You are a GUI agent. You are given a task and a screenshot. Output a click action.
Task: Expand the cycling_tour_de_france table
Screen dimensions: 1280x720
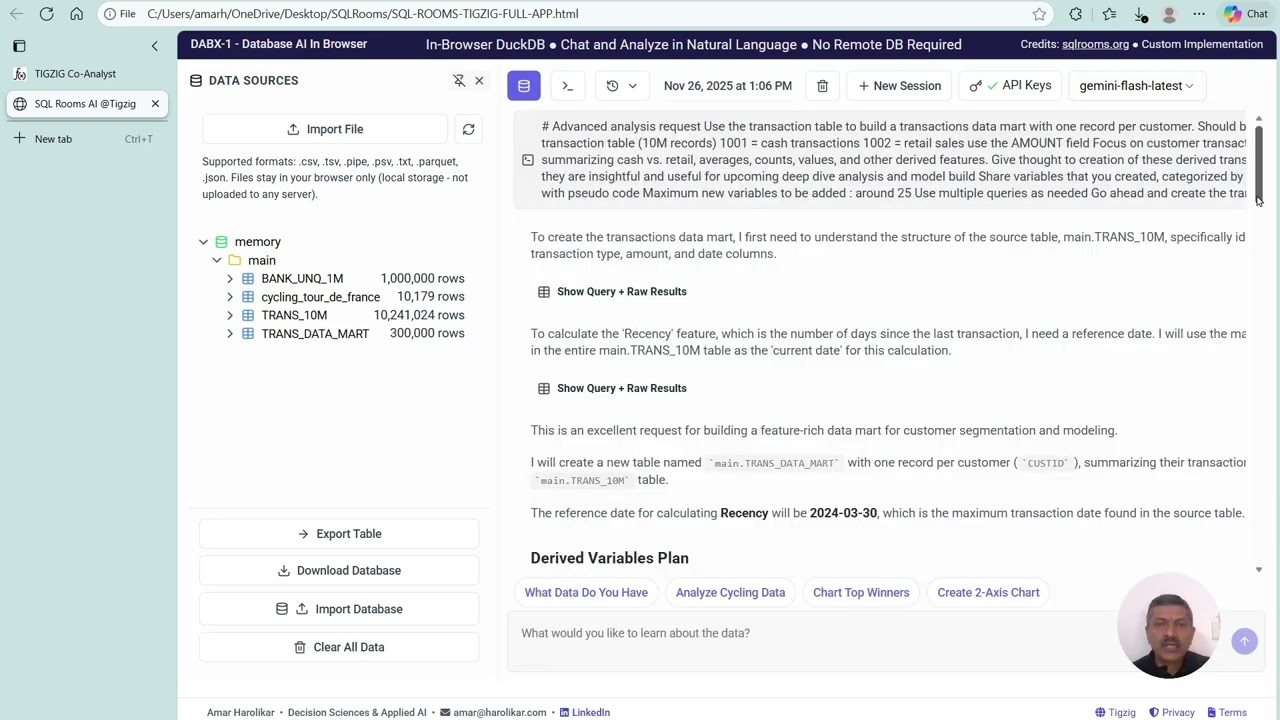coord(230,297)
